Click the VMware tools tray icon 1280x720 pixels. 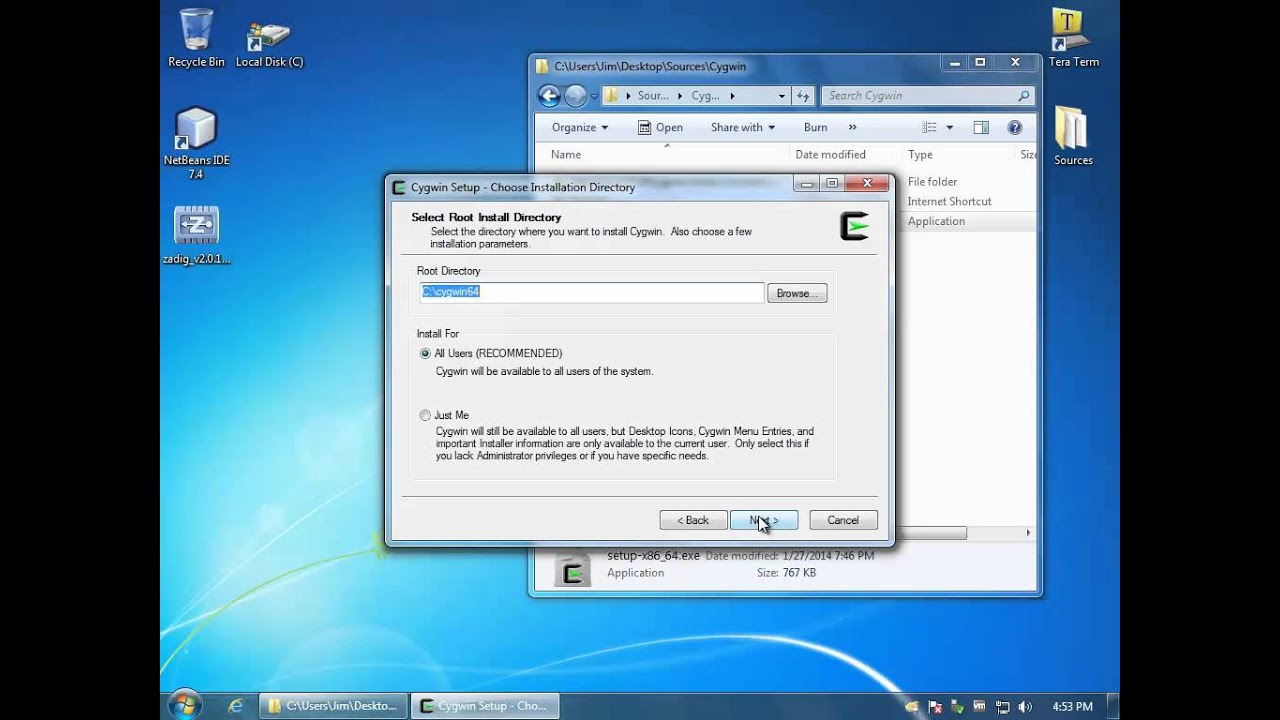(979, 706)
